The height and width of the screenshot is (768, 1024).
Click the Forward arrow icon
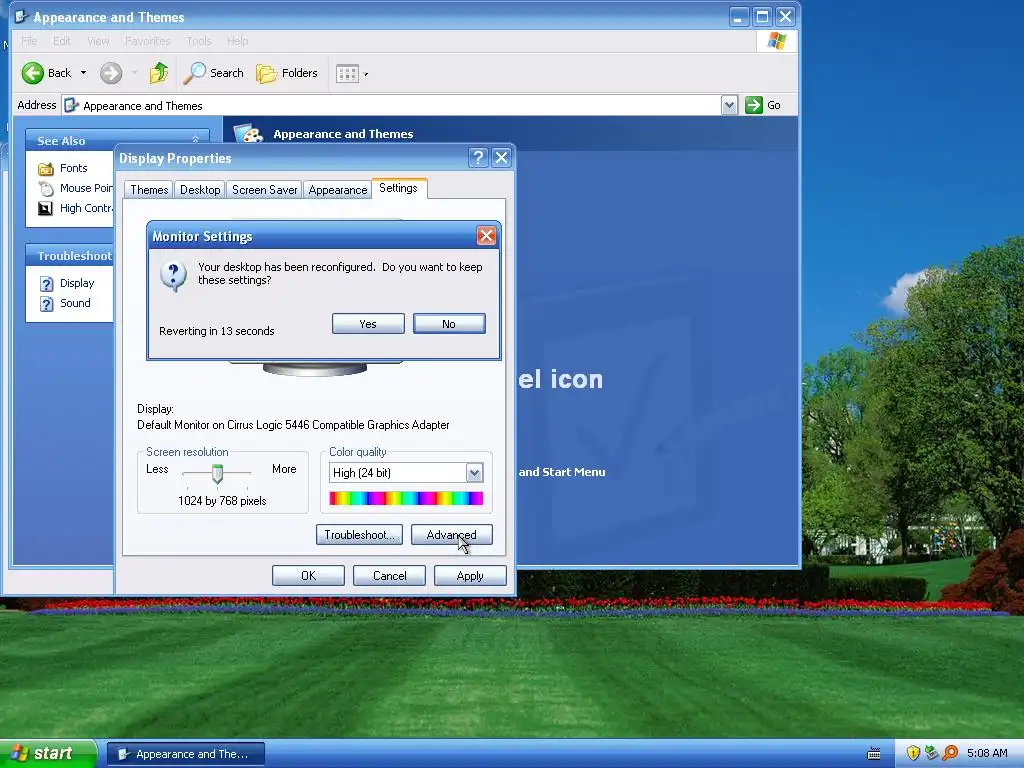(x=111, y=73)
